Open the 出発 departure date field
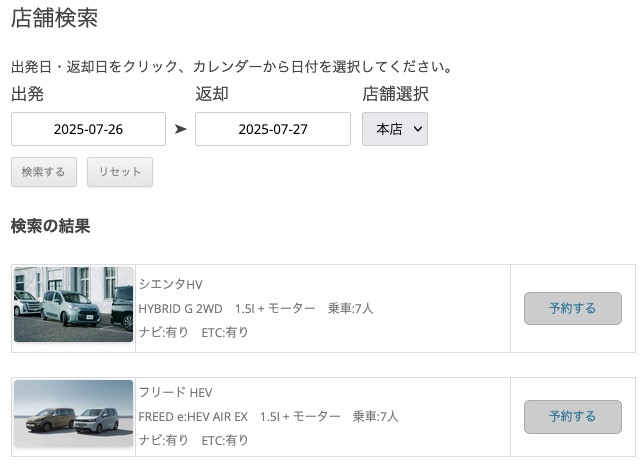 [x=88, y=129]
